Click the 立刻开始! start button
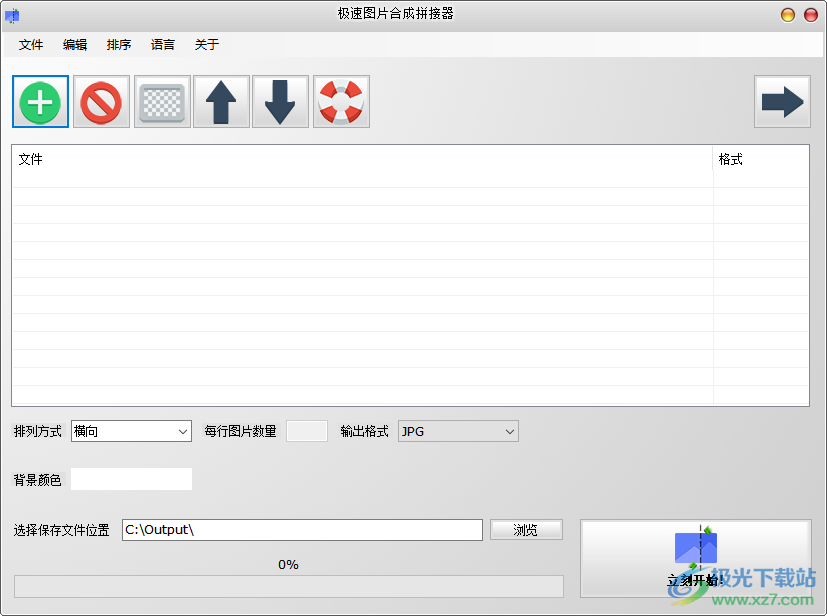Screen dimensions: 827x616 coord(696,559)
